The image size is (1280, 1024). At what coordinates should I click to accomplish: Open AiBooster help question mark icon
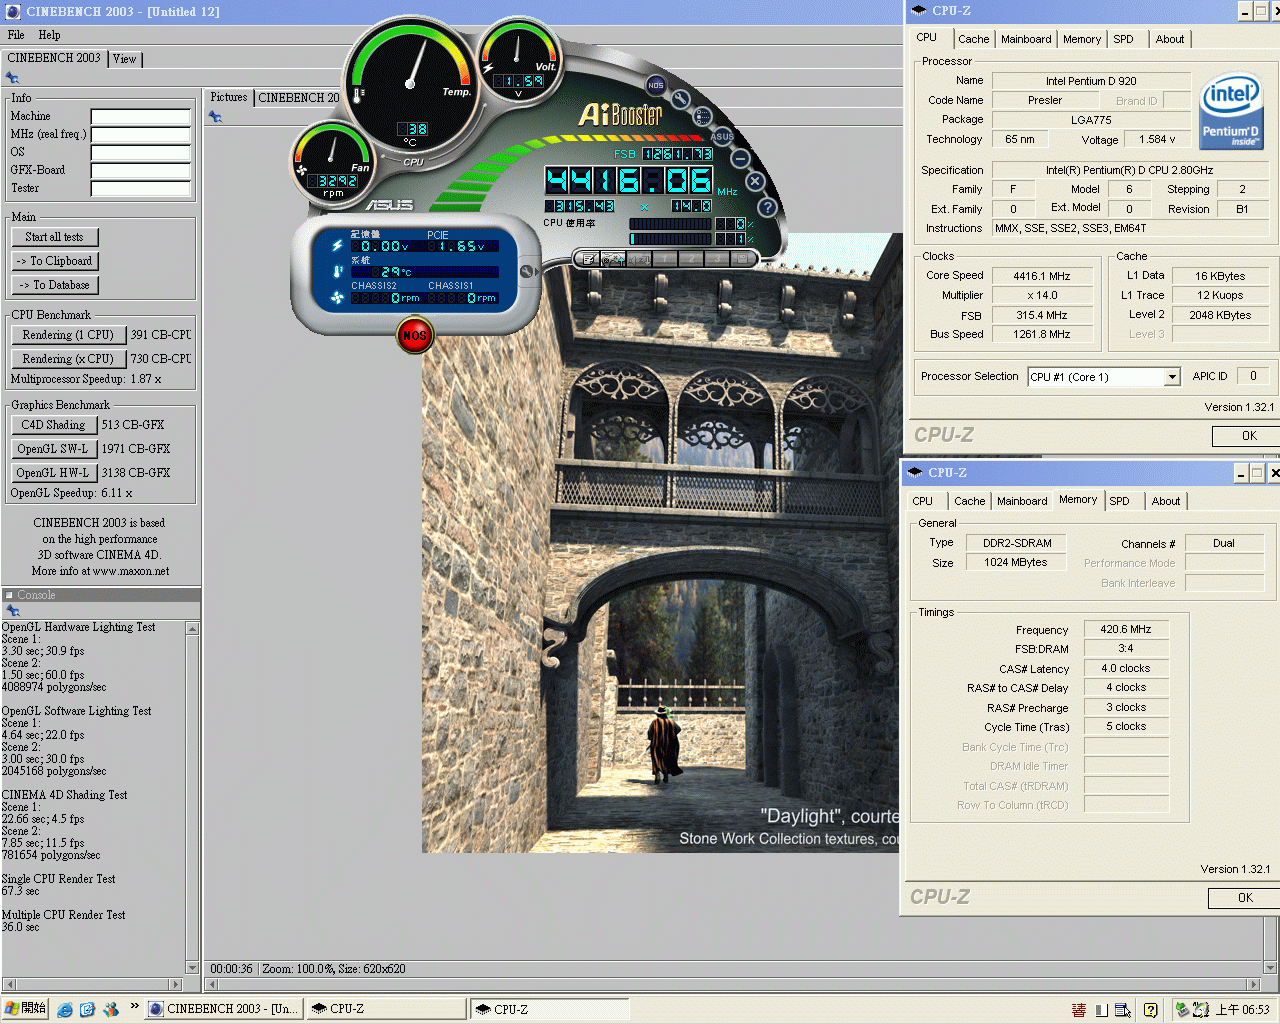767,207
